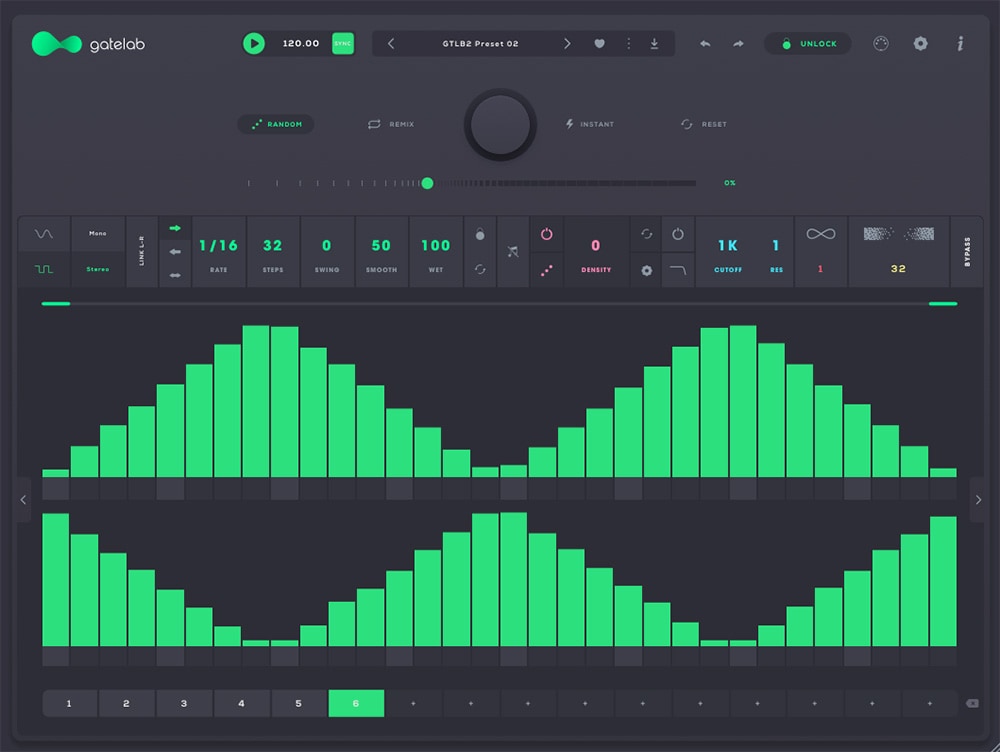Save preset using the download icon
This screenshot has width=1000, height=752.
point(654,44)
